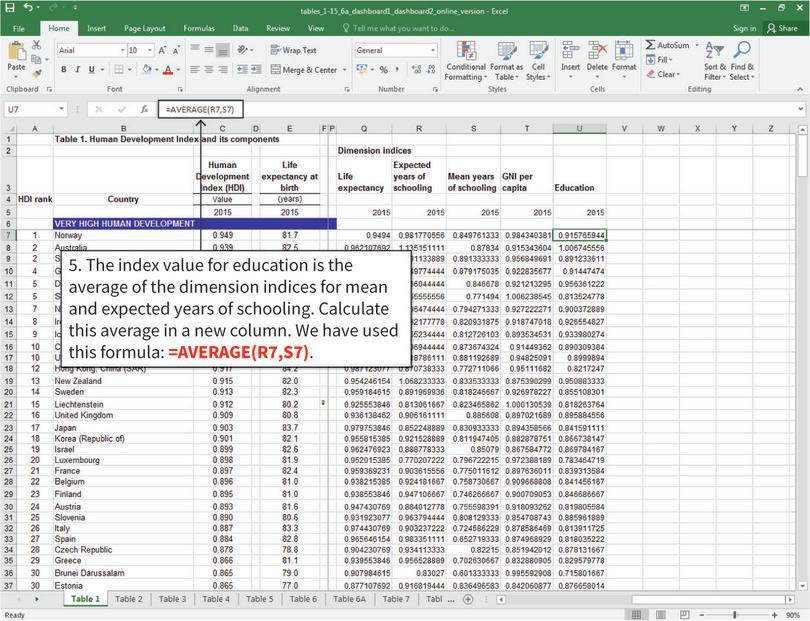This screenshot has width=810, height=621.
Task: Open Conditional Formatting options
Action: pyautogui.click(x=466, y=60)
